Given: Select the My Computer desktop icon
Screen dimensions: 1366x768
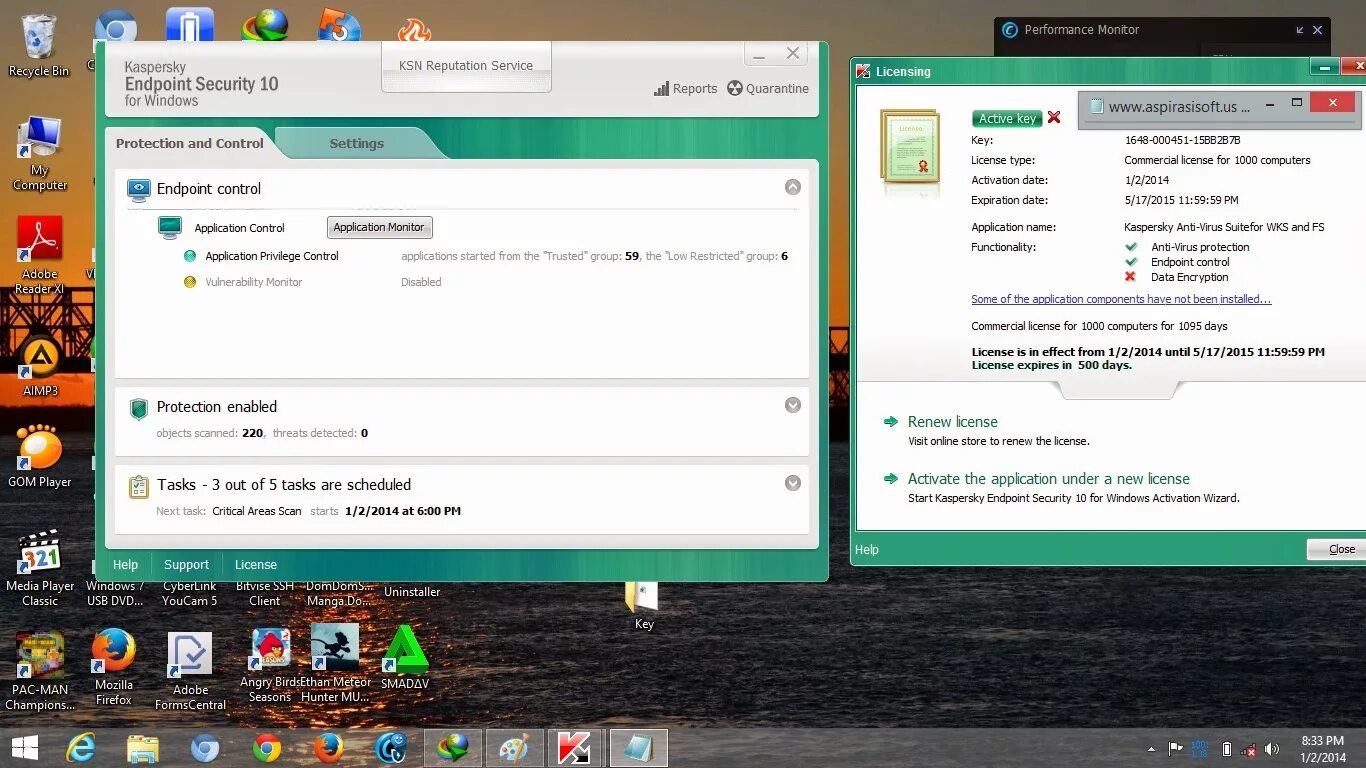Looking at the screenshot, I should 39,153.
